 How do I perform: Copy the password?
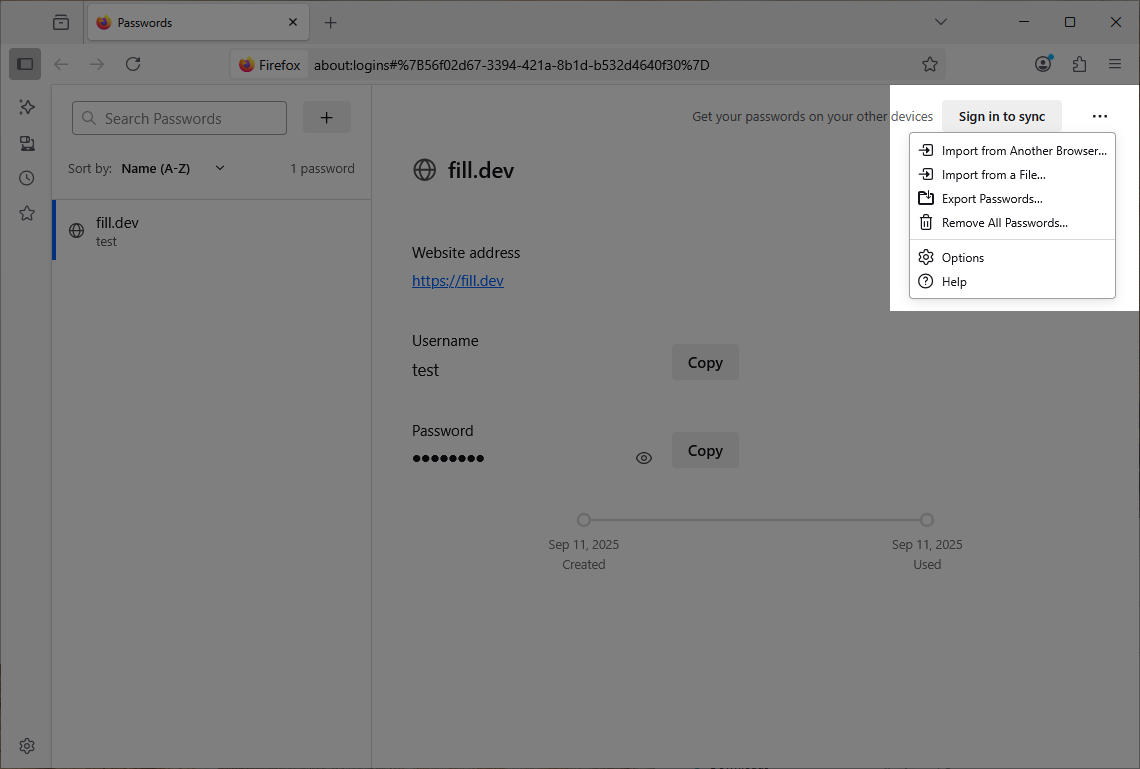pos(705,450)
